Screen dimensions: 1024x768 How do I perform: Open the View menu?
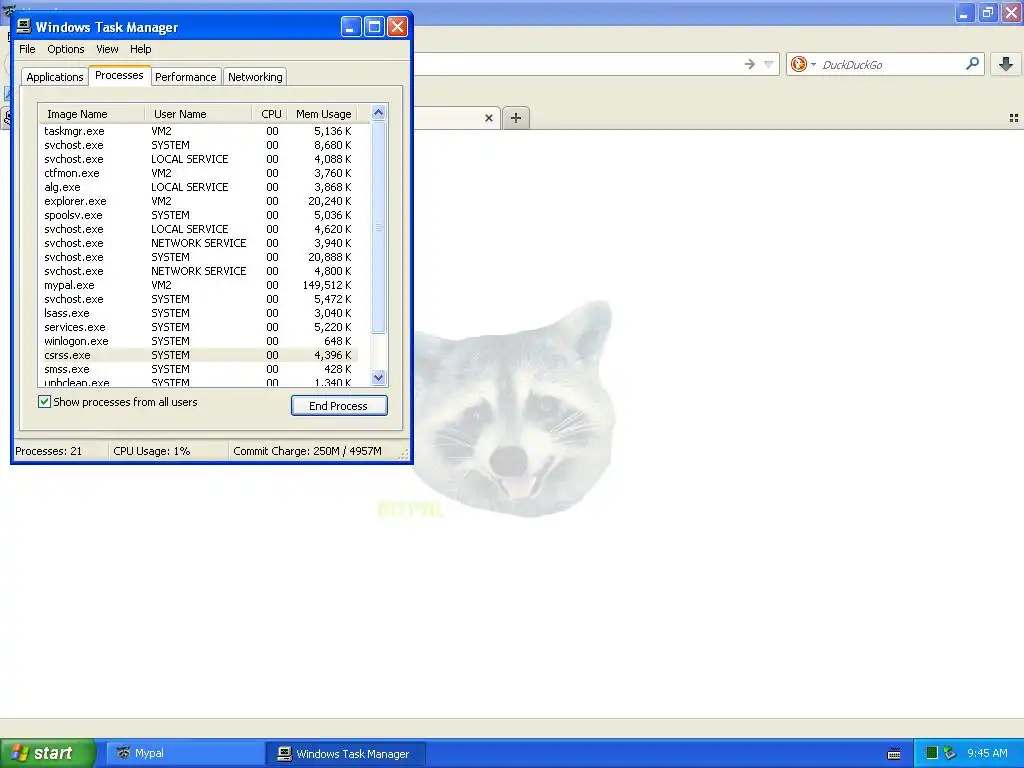coord(107,49)
